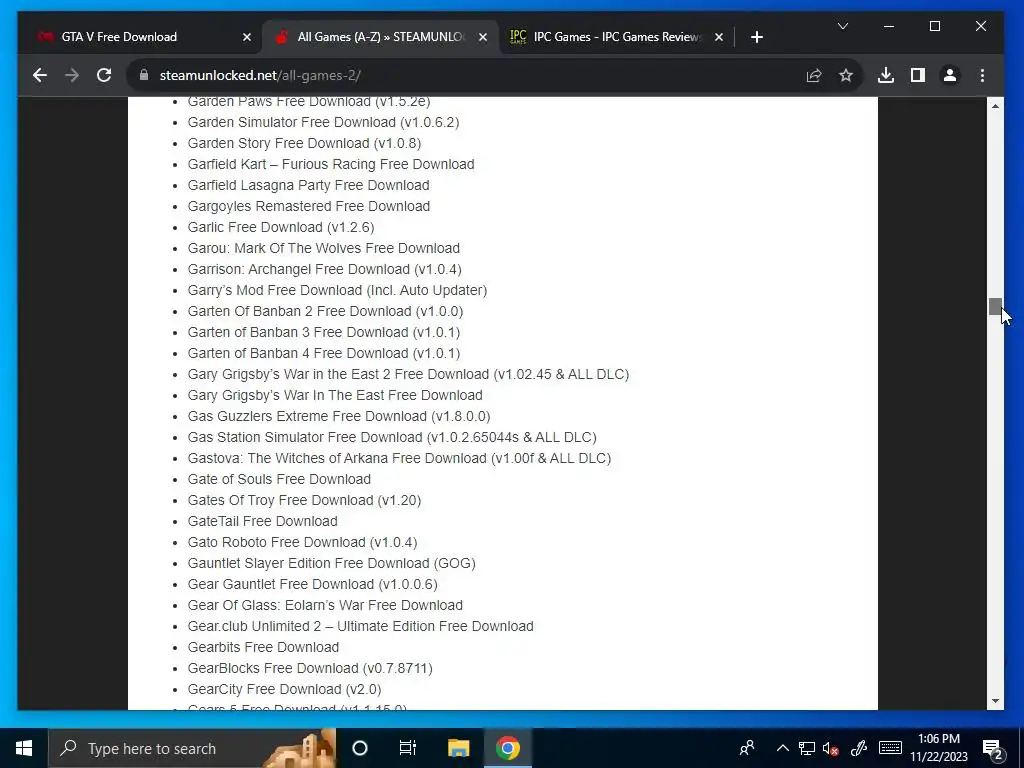This screenshot has width=1024, height=768.
Task: Close the IPC Games tab
Action: [719, 37]
